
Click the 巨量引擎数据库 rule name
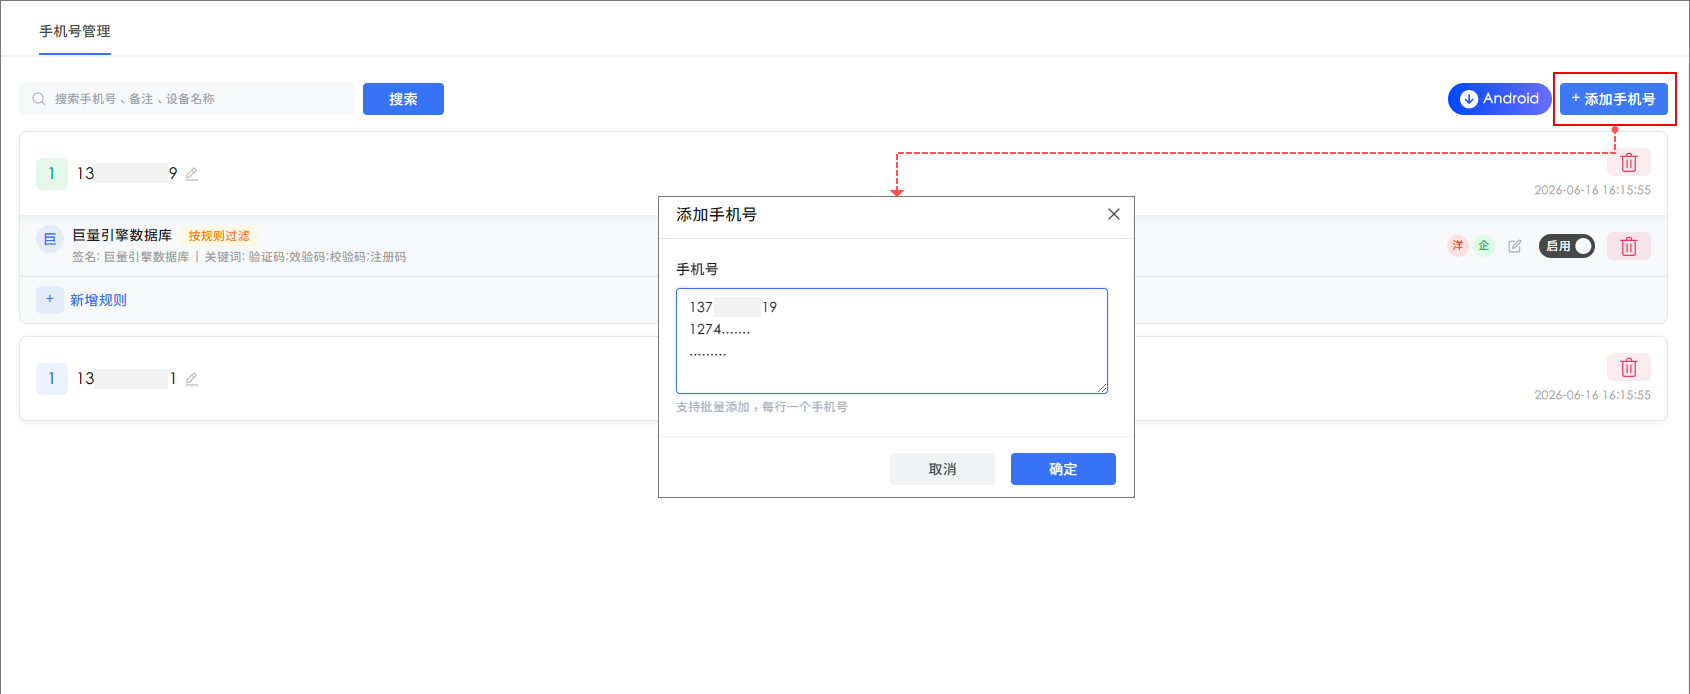click(122, 235)
